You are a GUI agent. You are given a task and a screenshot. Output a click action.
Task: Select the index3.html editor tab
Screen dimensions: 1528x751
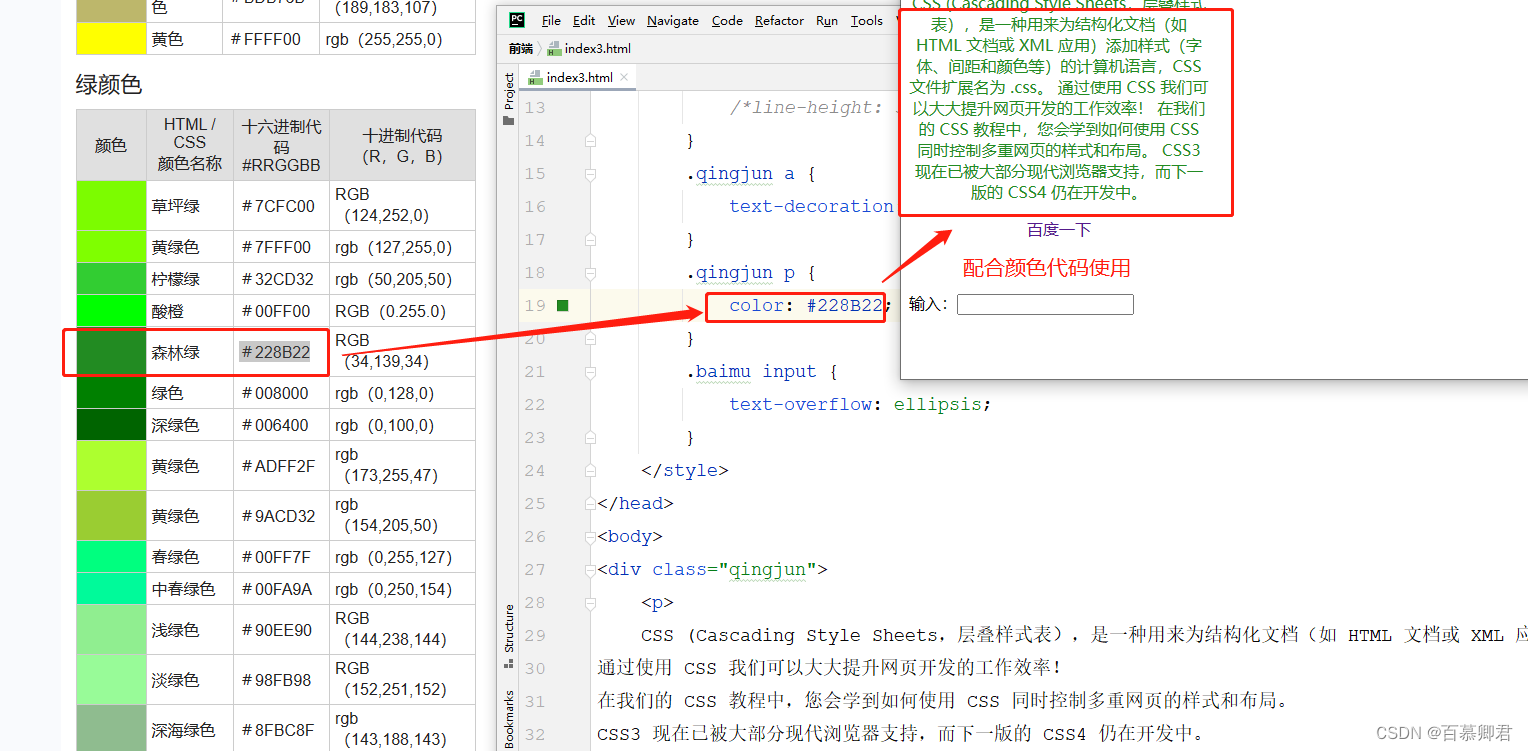click(x=577, y=77)
